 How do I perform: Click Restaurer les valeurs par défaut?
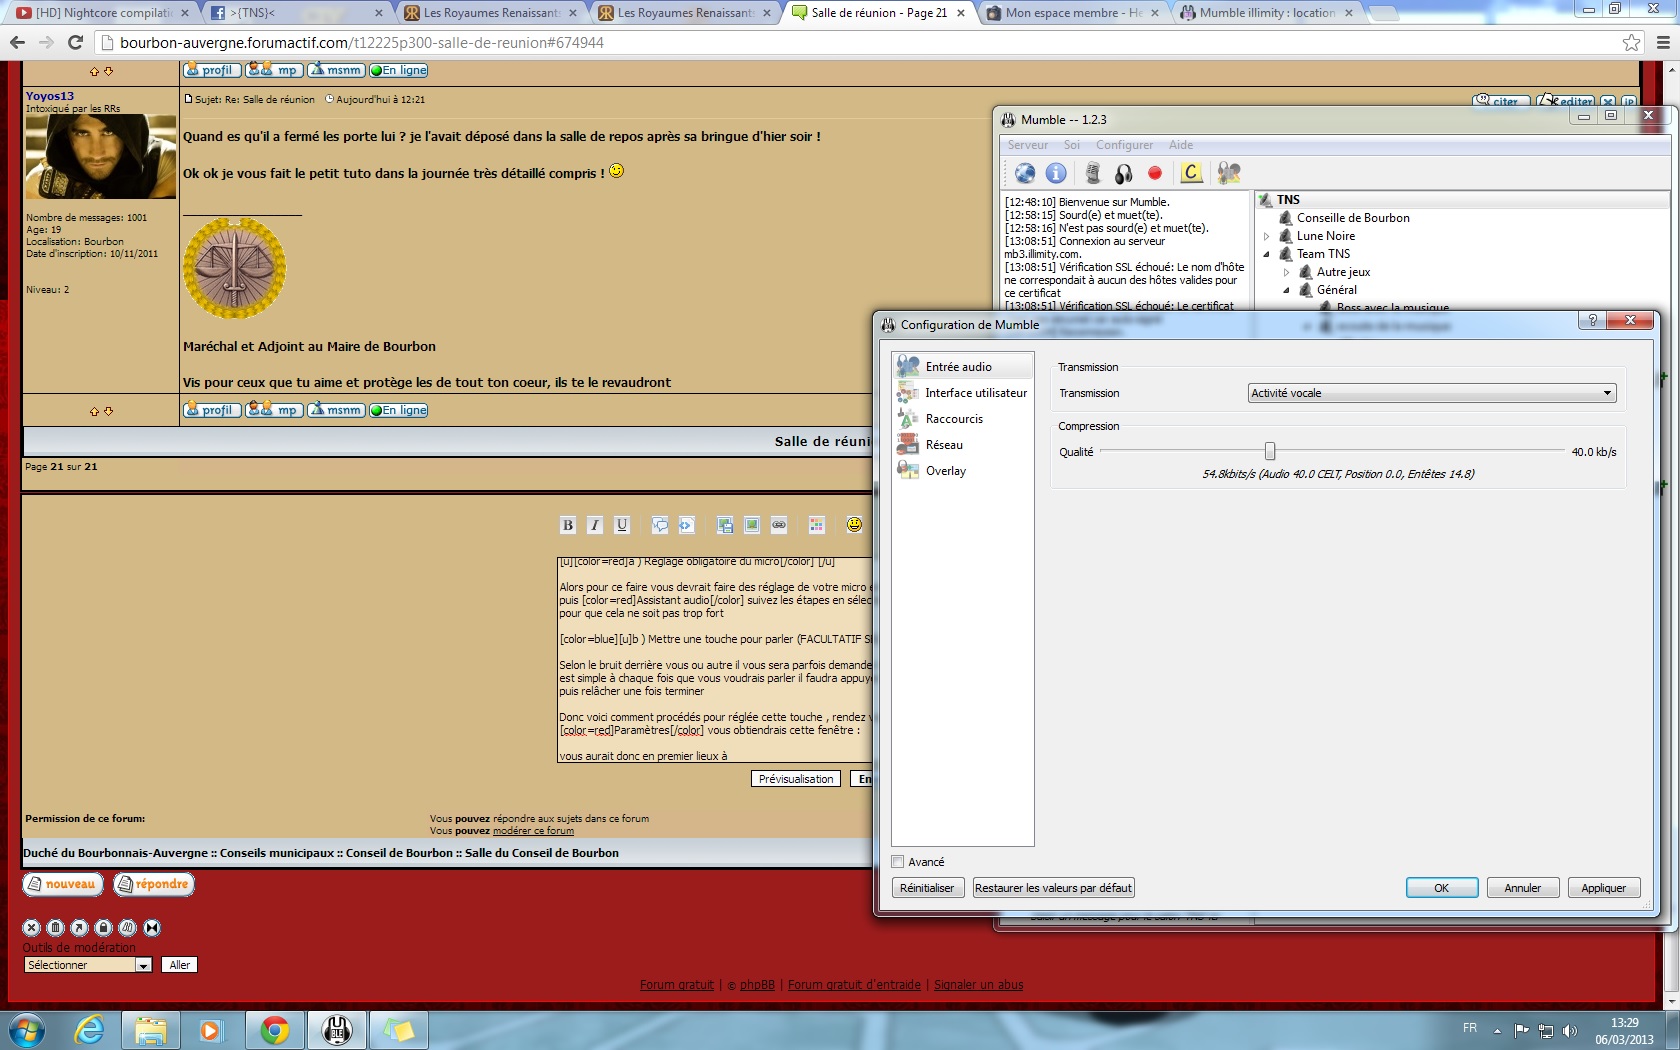(1053, 888)
